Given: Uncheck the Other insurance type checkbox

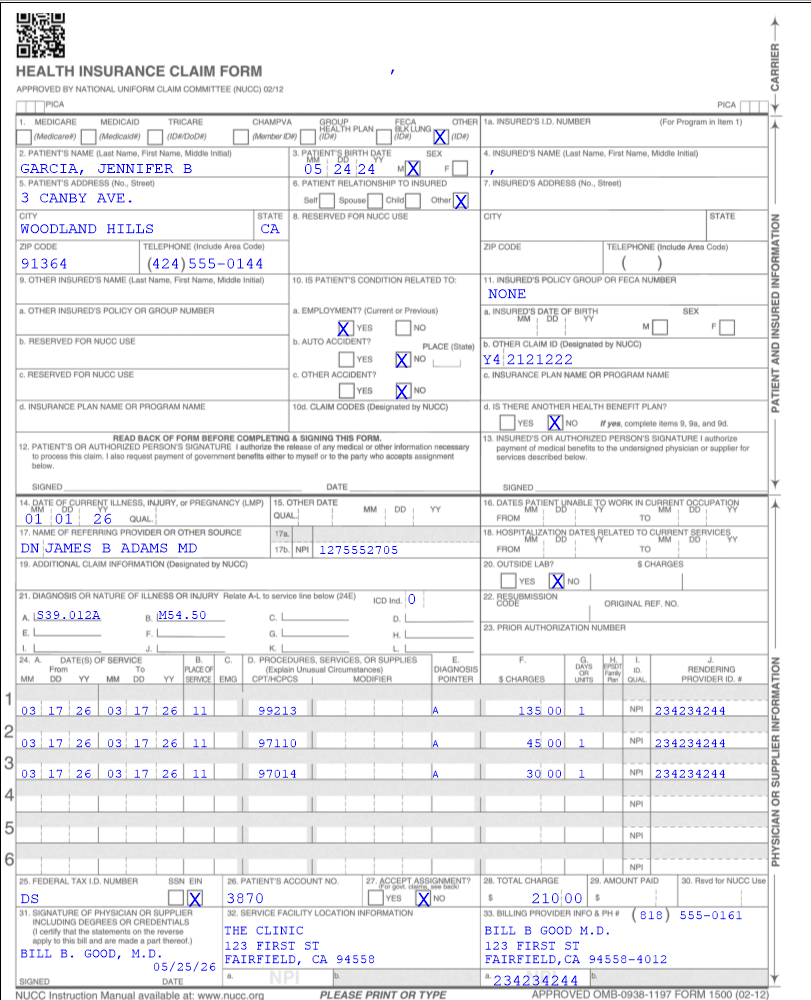Looking at the screenshot, I should pyautogui.click(x=441, y=137).
